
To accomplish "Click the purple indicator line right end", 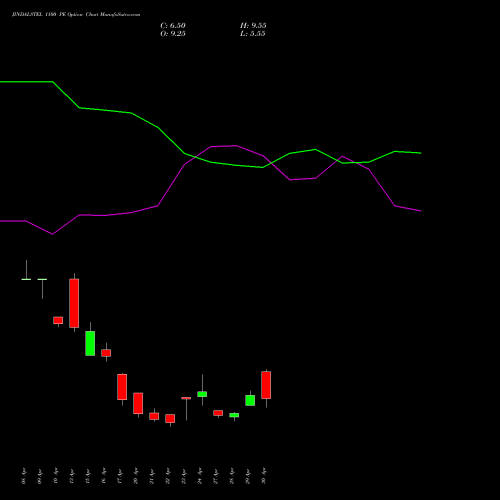I will point(420,211).
